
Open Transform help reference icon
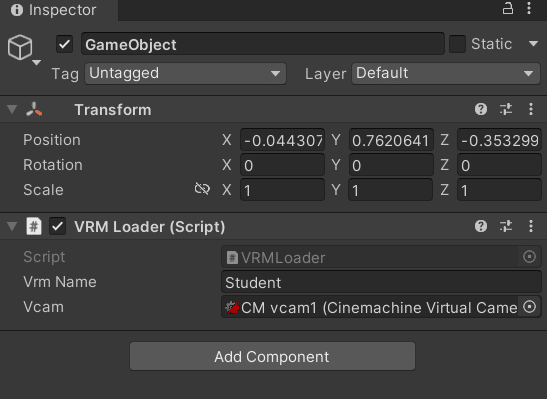481,109
